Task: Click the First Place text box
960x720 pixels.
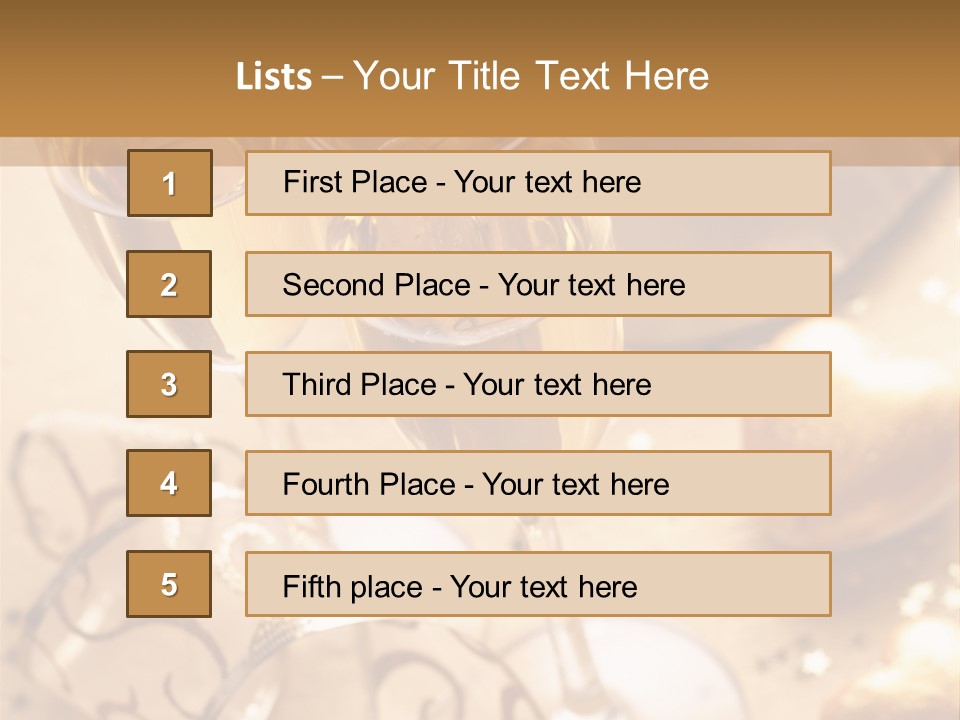Action: pos(538,183)
